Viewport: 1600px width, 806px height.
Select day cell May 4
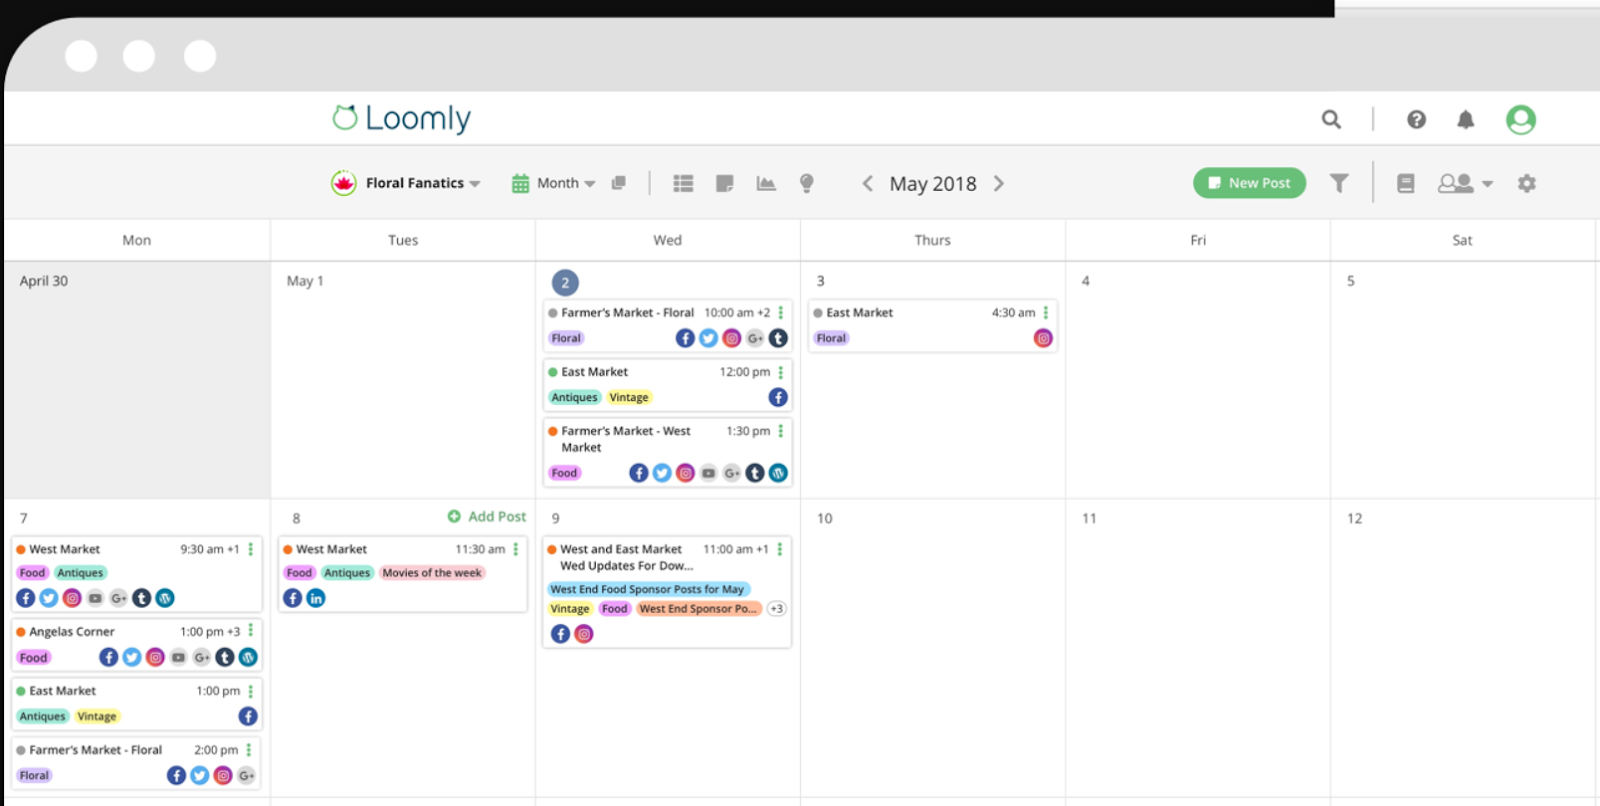click(1198, 380)
